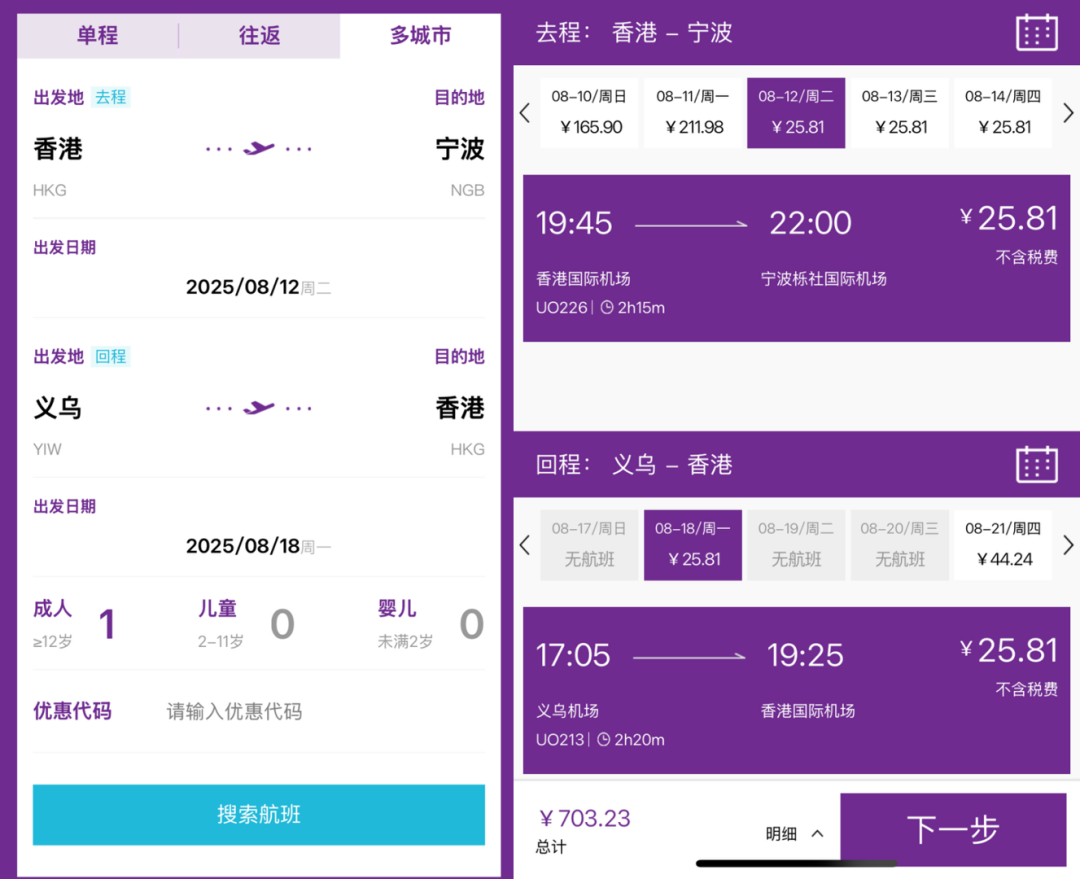Select the 08-10/周日 departure date
Image resolution: width=1080 pixels, height=879 pixels.
(x=589, y=112)
